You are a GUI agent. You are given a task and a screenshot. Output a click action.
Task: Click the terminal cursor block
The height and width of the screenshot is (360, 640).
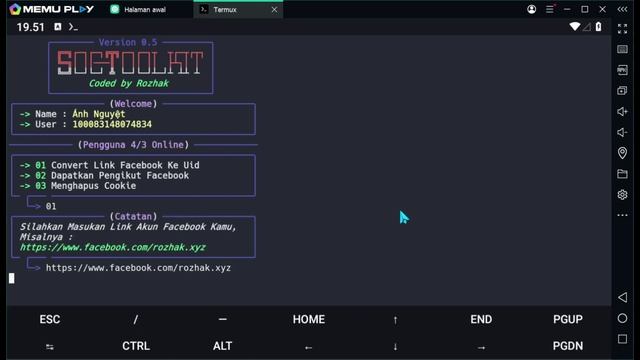click(x=11, y=278)
